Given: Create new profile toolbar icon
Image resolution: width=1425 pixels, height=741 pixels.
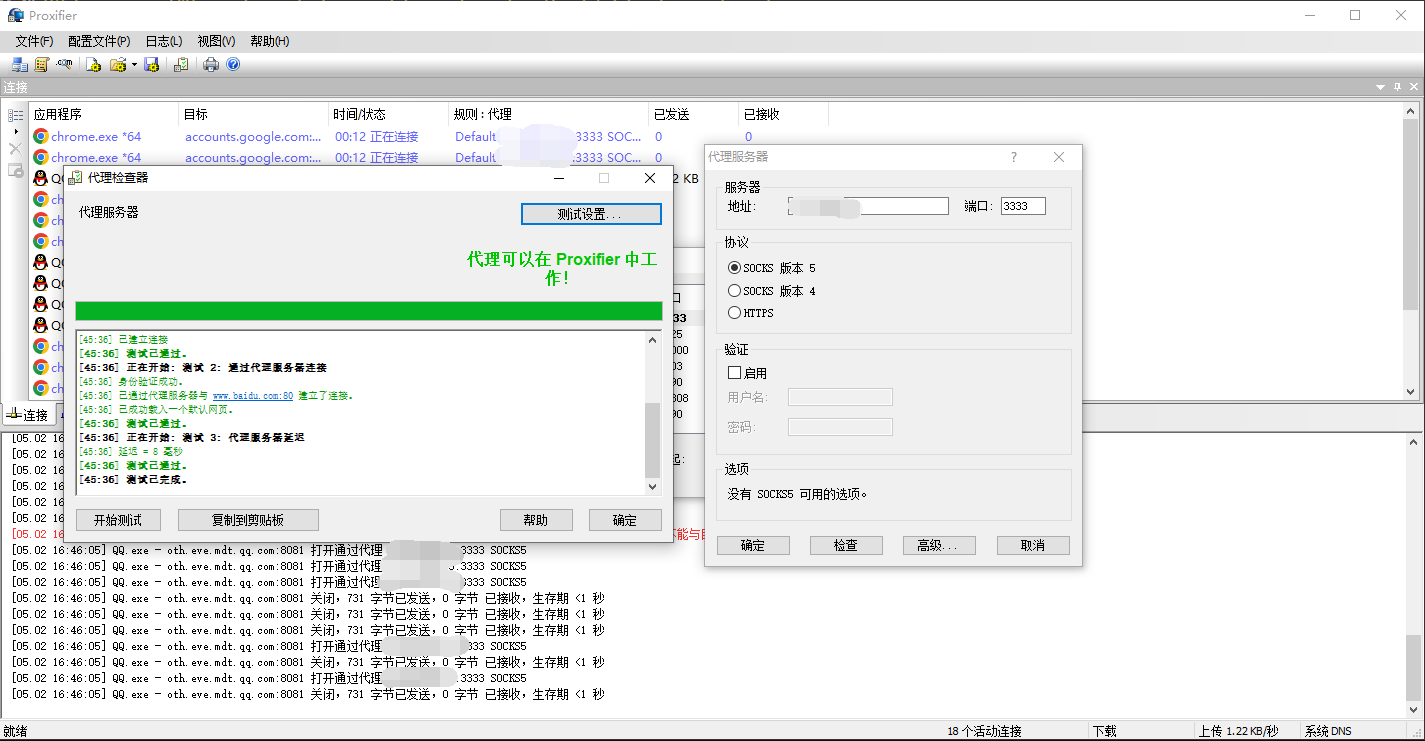Looking at the screenshot, I should click(93, 64).
